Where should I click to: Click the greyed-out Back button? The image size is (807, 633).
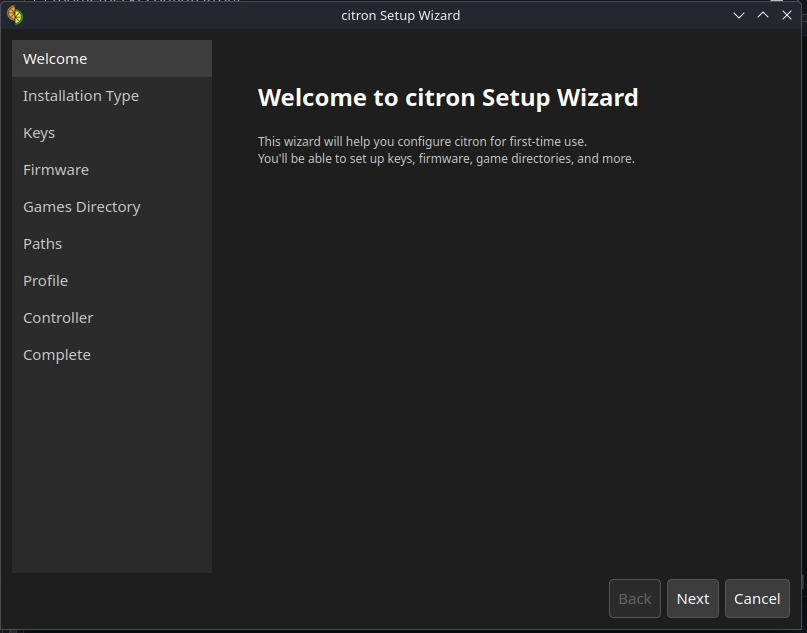(635, 599)
